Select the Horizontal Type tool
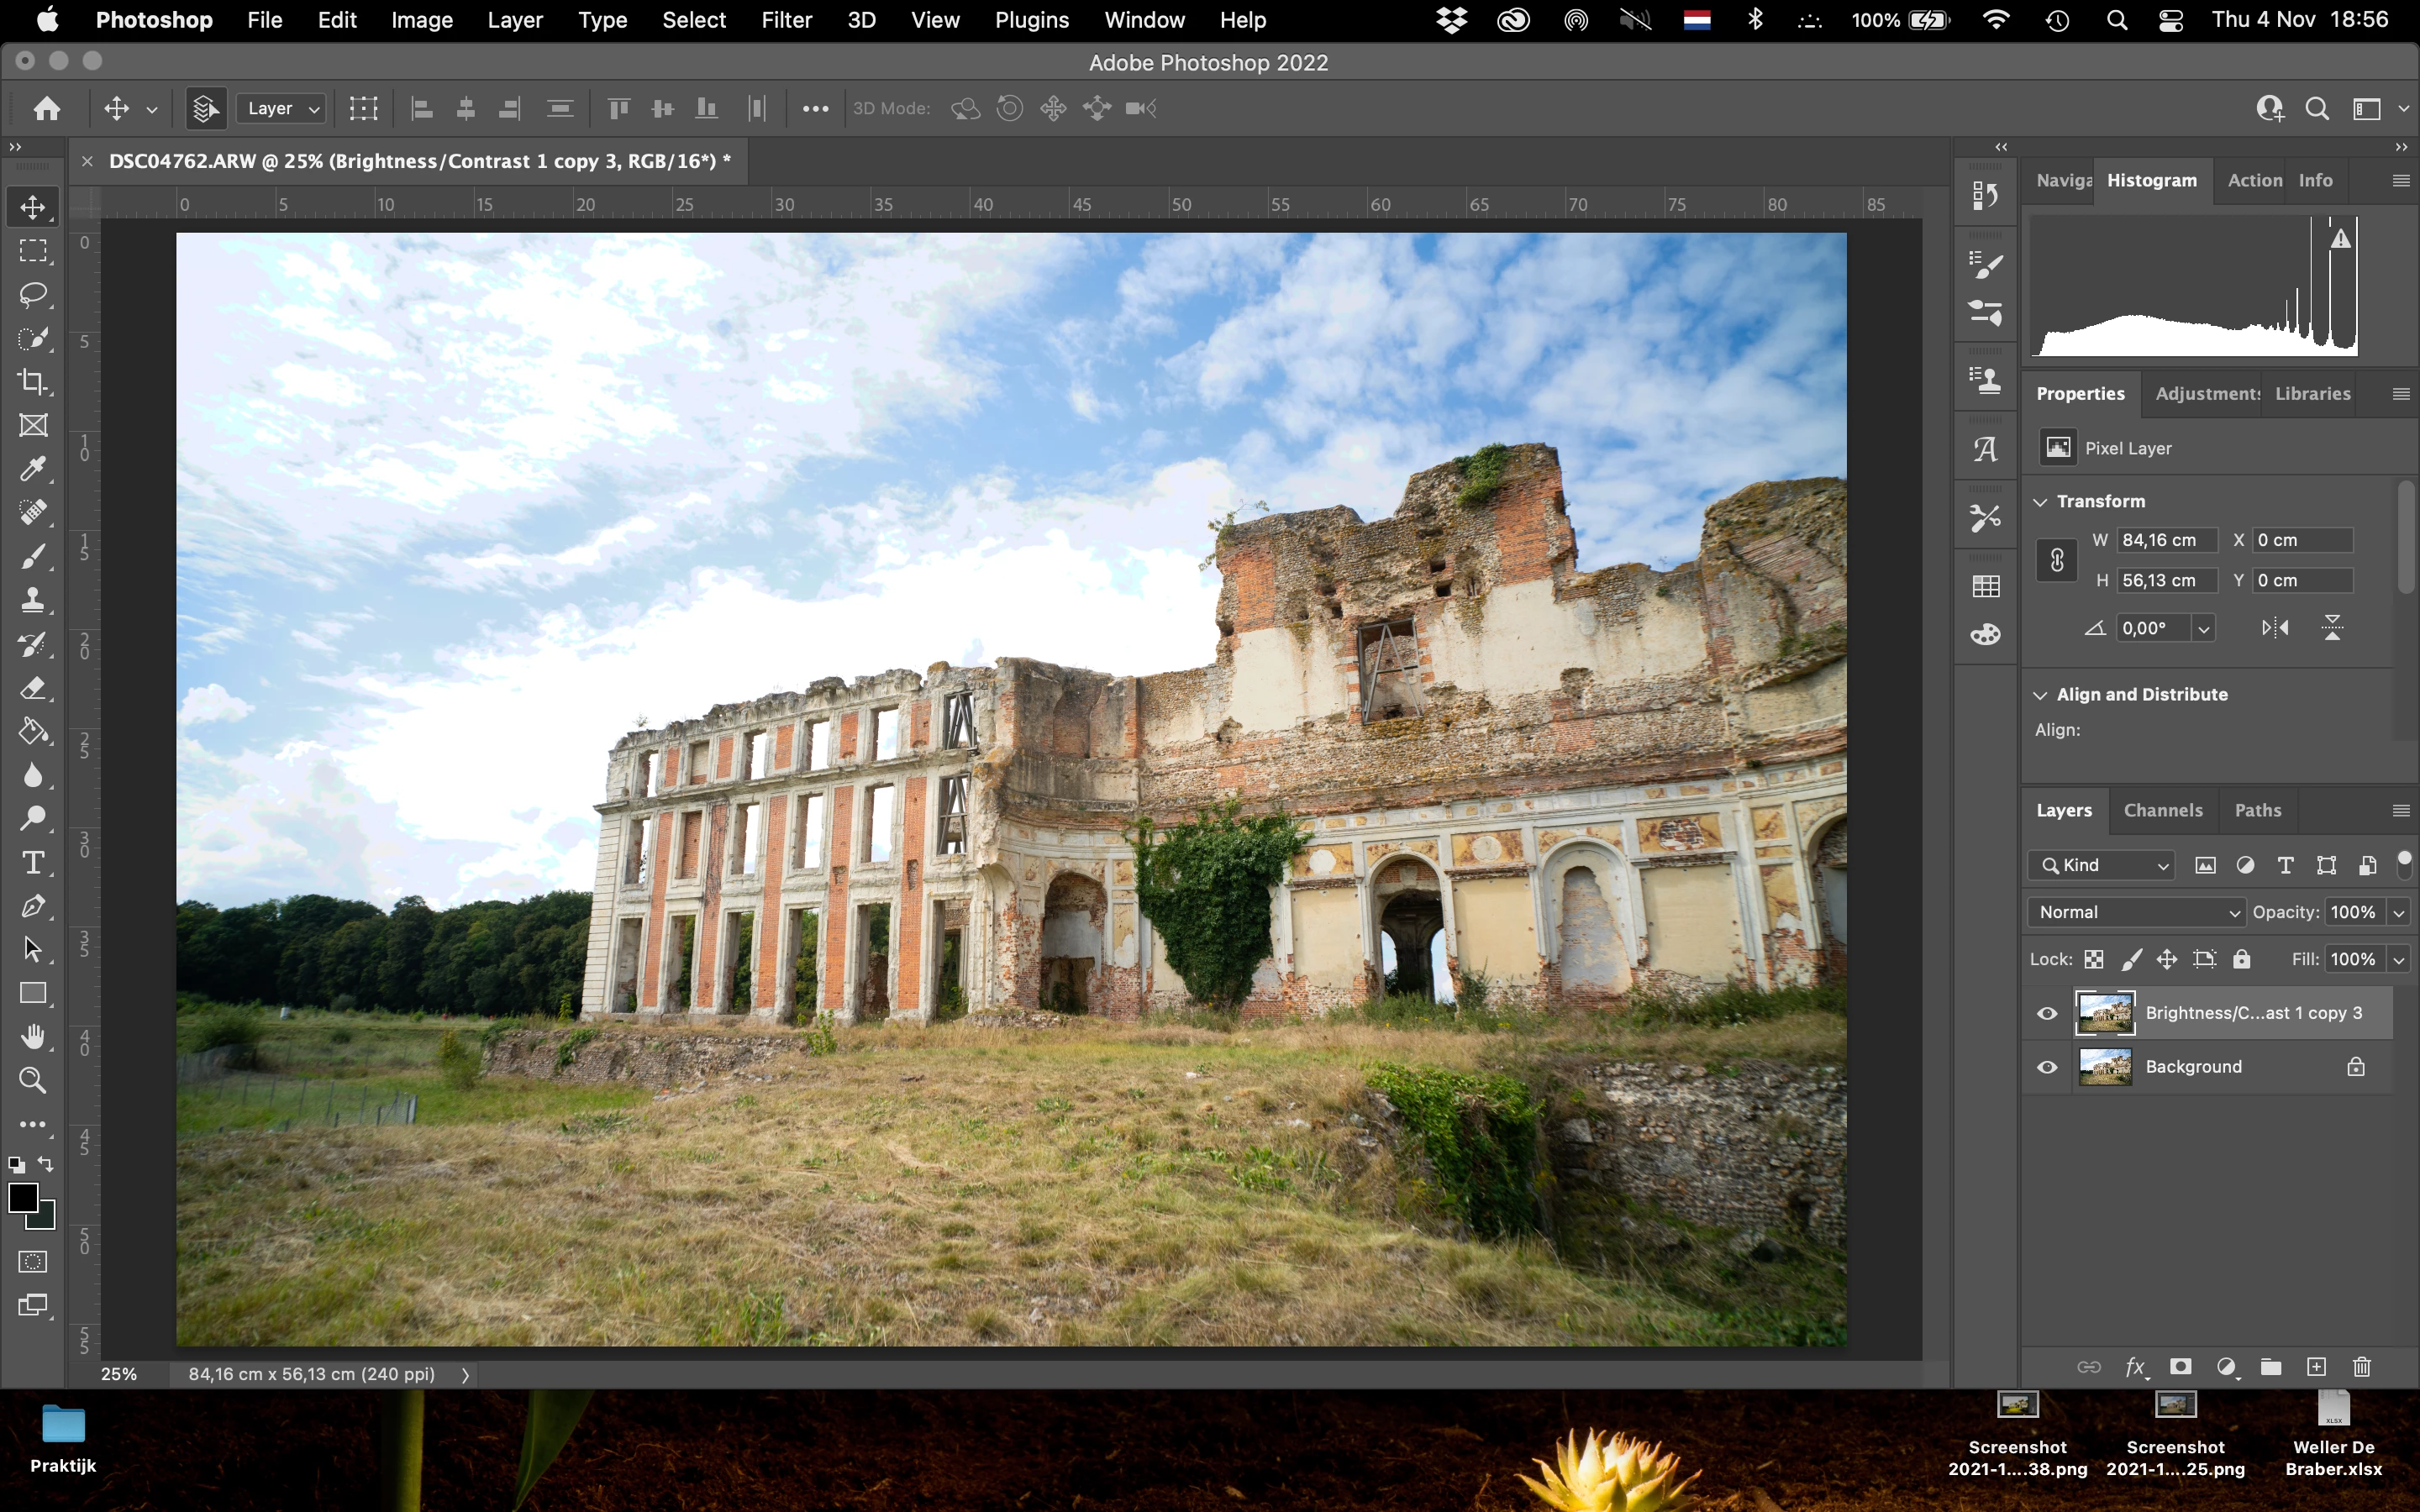Viewport: 2420px width, 1512px height. point(33,862)
